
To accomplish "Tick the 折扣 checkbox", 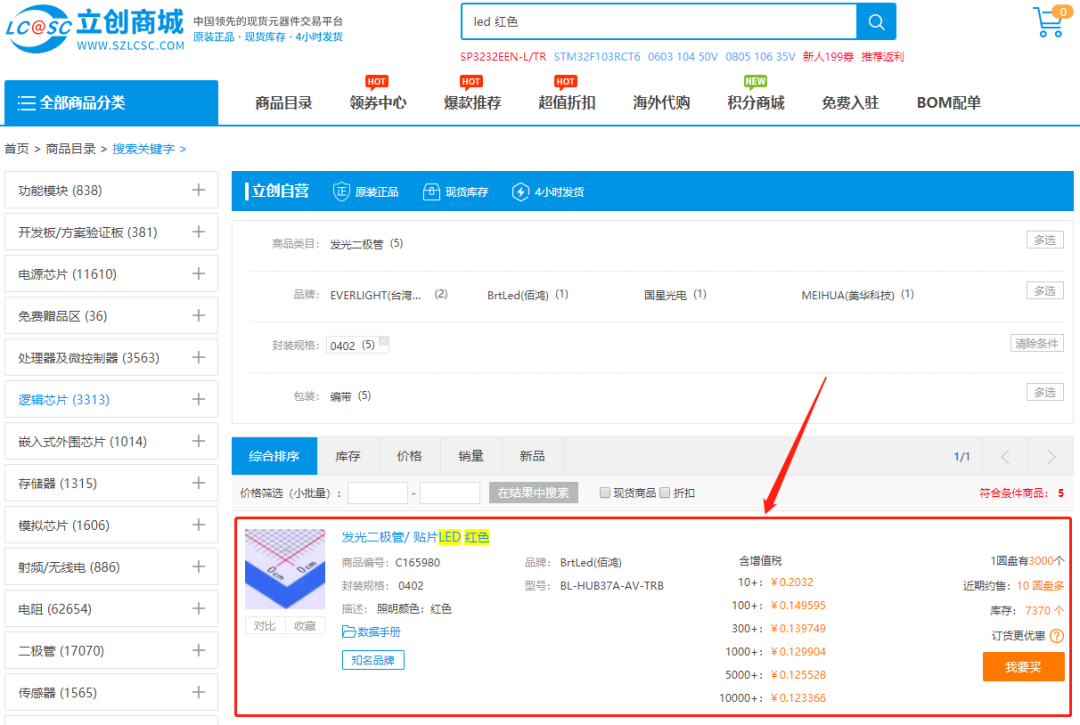I will tap(664, 492).
